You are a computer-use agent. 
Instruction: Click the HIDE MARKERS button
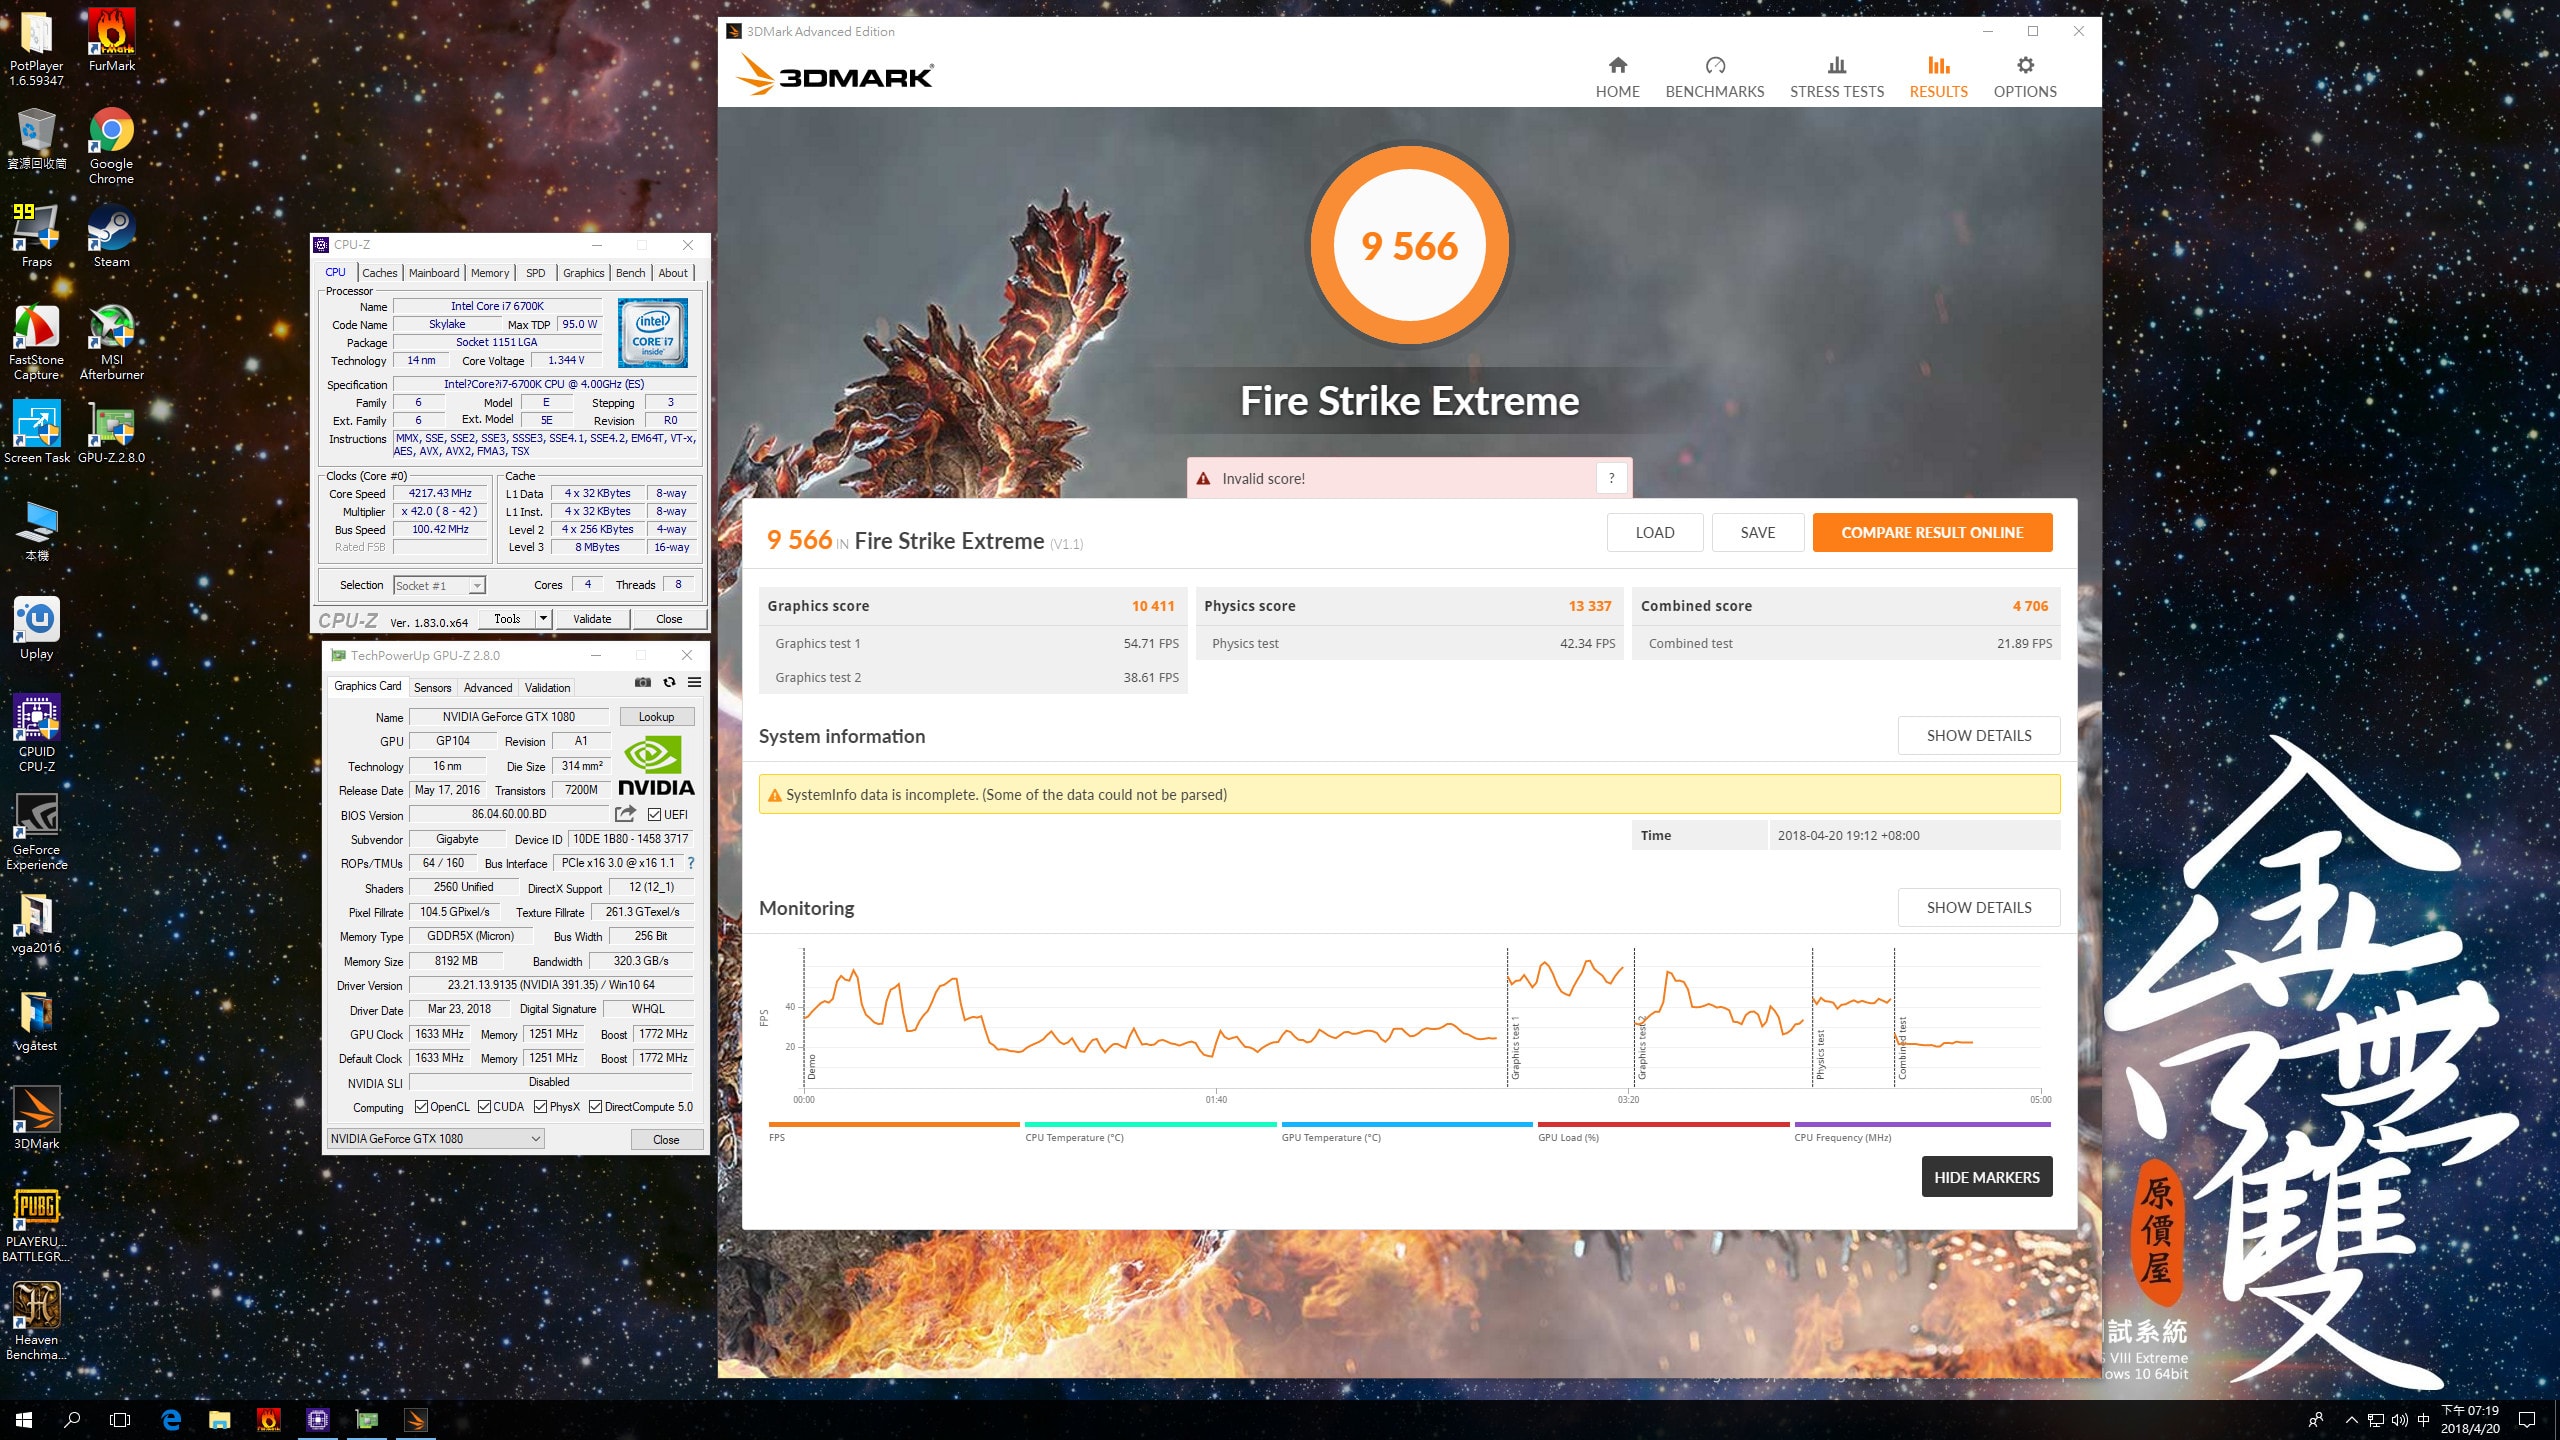pyautogui.click(x=1986, y=1178)
